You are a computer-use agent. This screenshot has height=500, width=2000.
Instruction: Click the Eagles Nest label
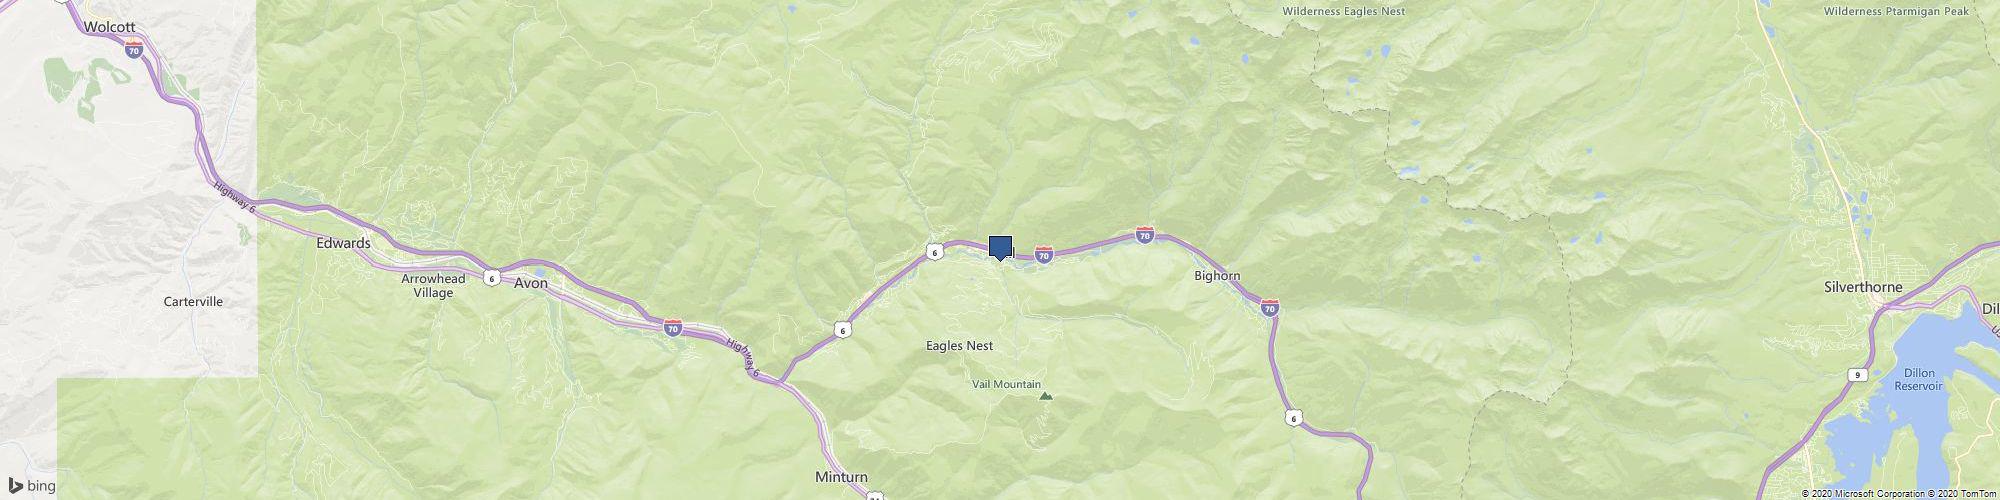[960, 346]
